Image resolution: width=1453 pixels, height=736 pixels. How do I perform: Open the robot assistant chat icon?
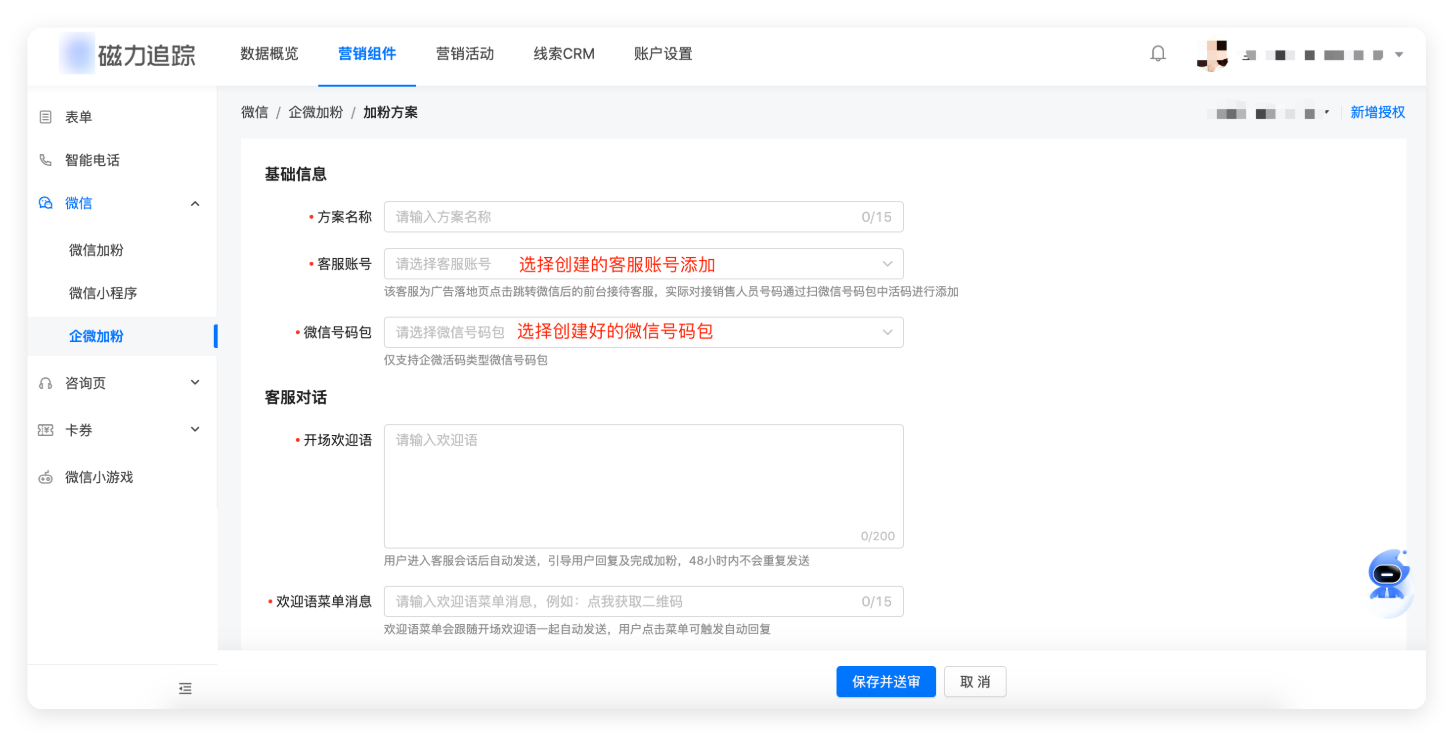click(x=1388, y=575)
